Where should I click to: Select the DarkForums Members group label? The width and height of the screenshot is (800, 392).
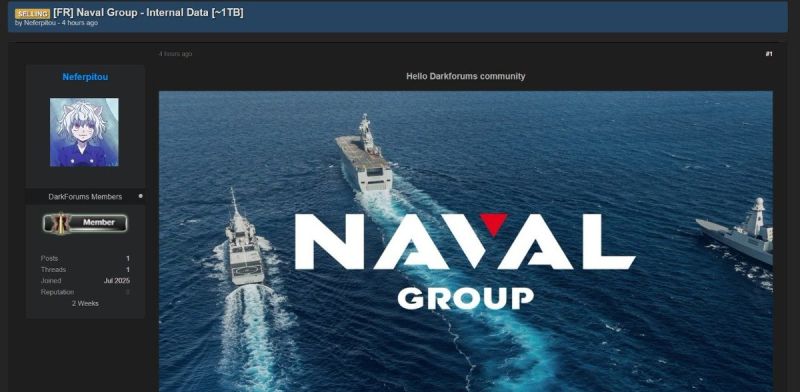tap(85, 197)
